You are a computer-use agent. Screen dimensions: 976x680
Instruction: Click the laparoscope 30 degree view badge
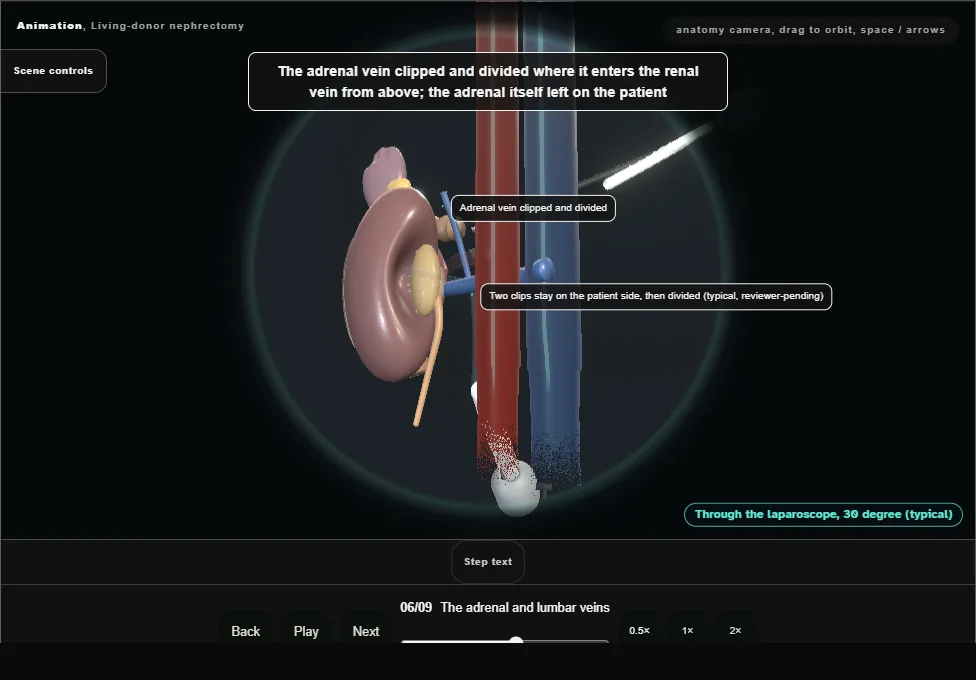pyautogui.click(x=824, y=514)
